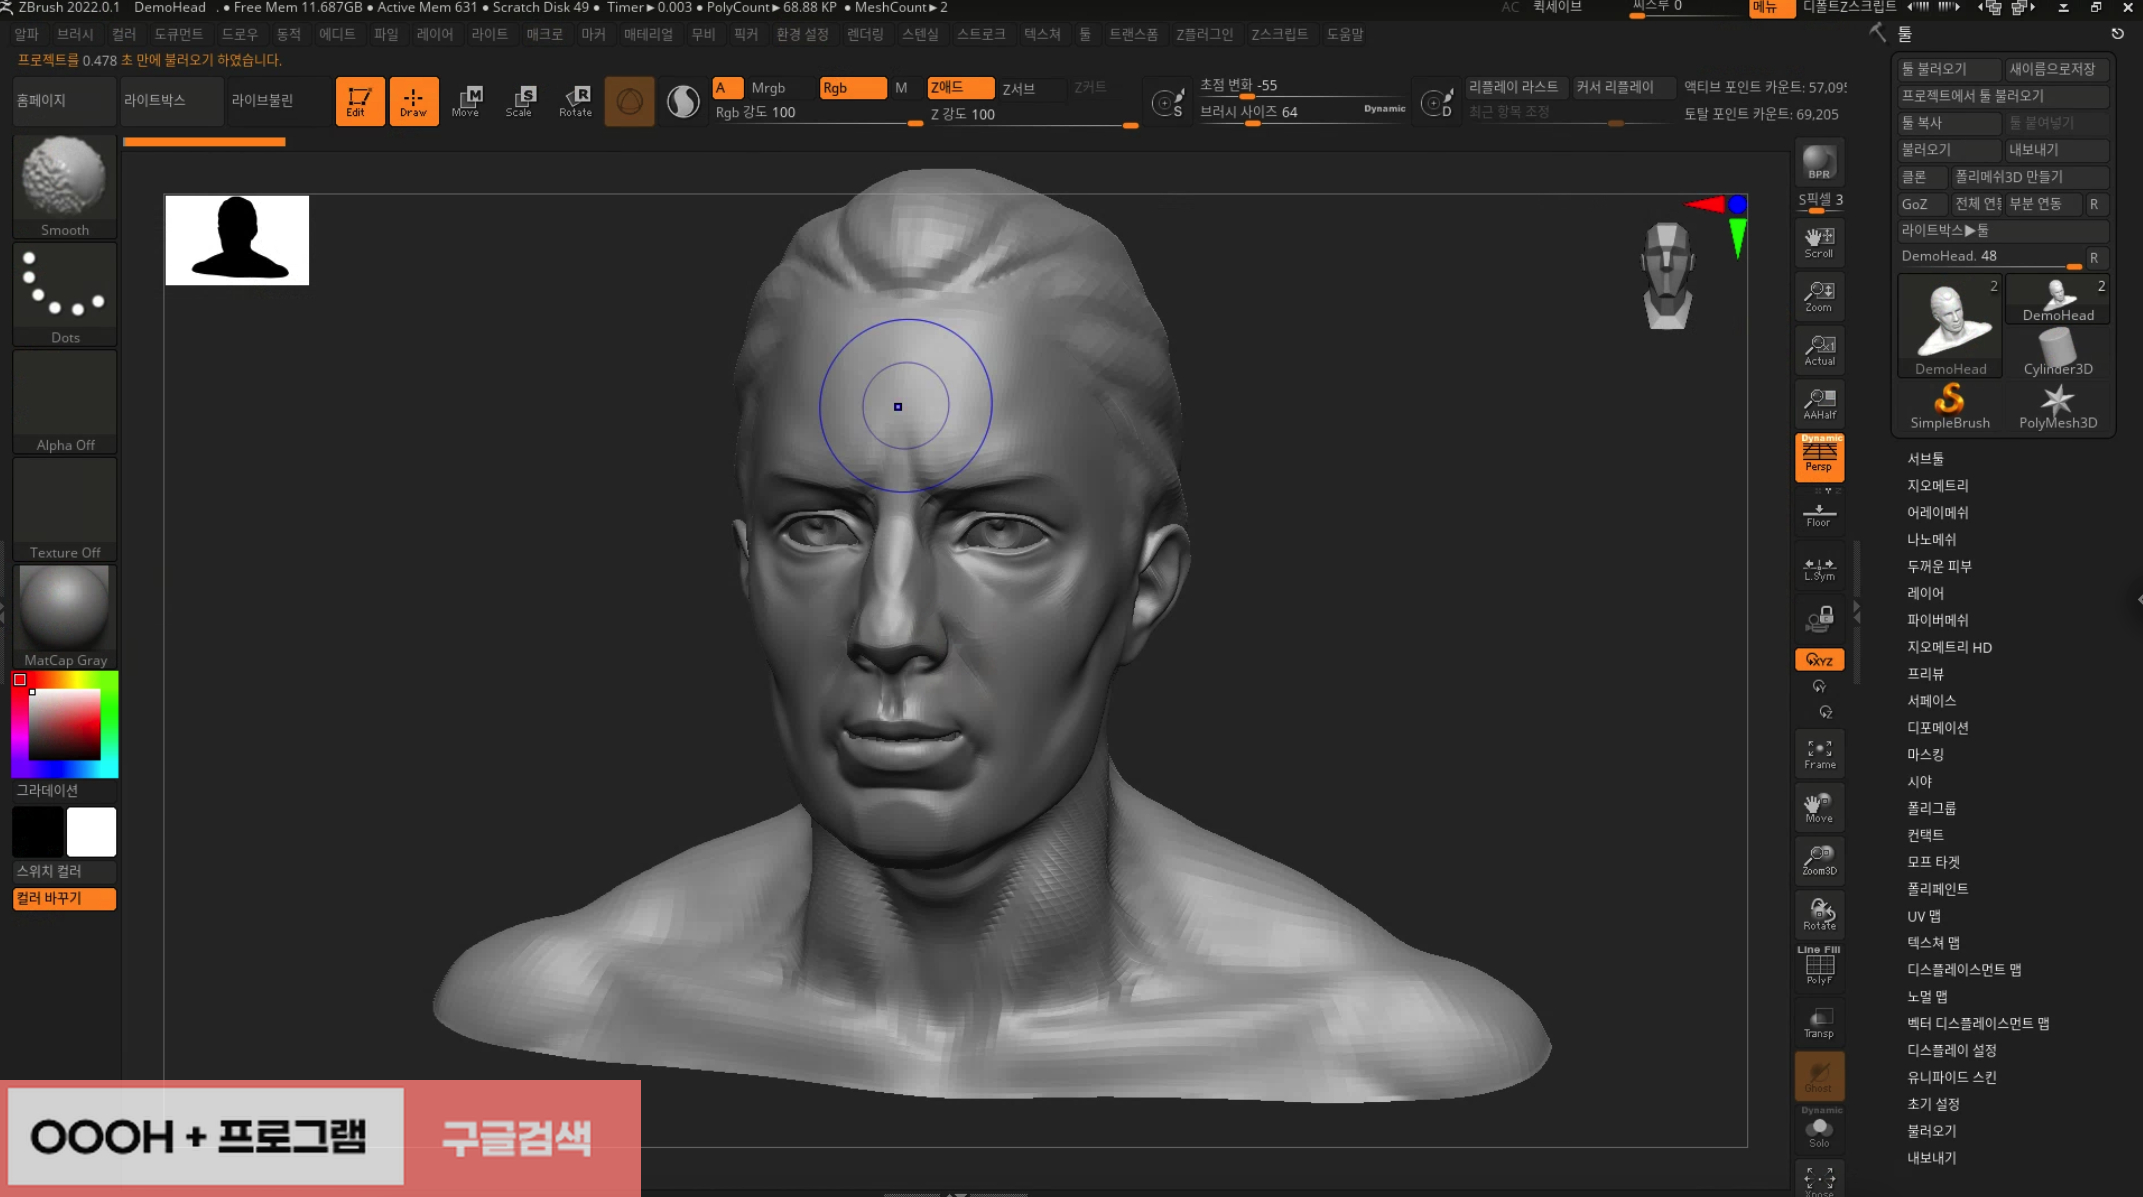Expand the 서브툴 sub-palette

click(1925, 458)
